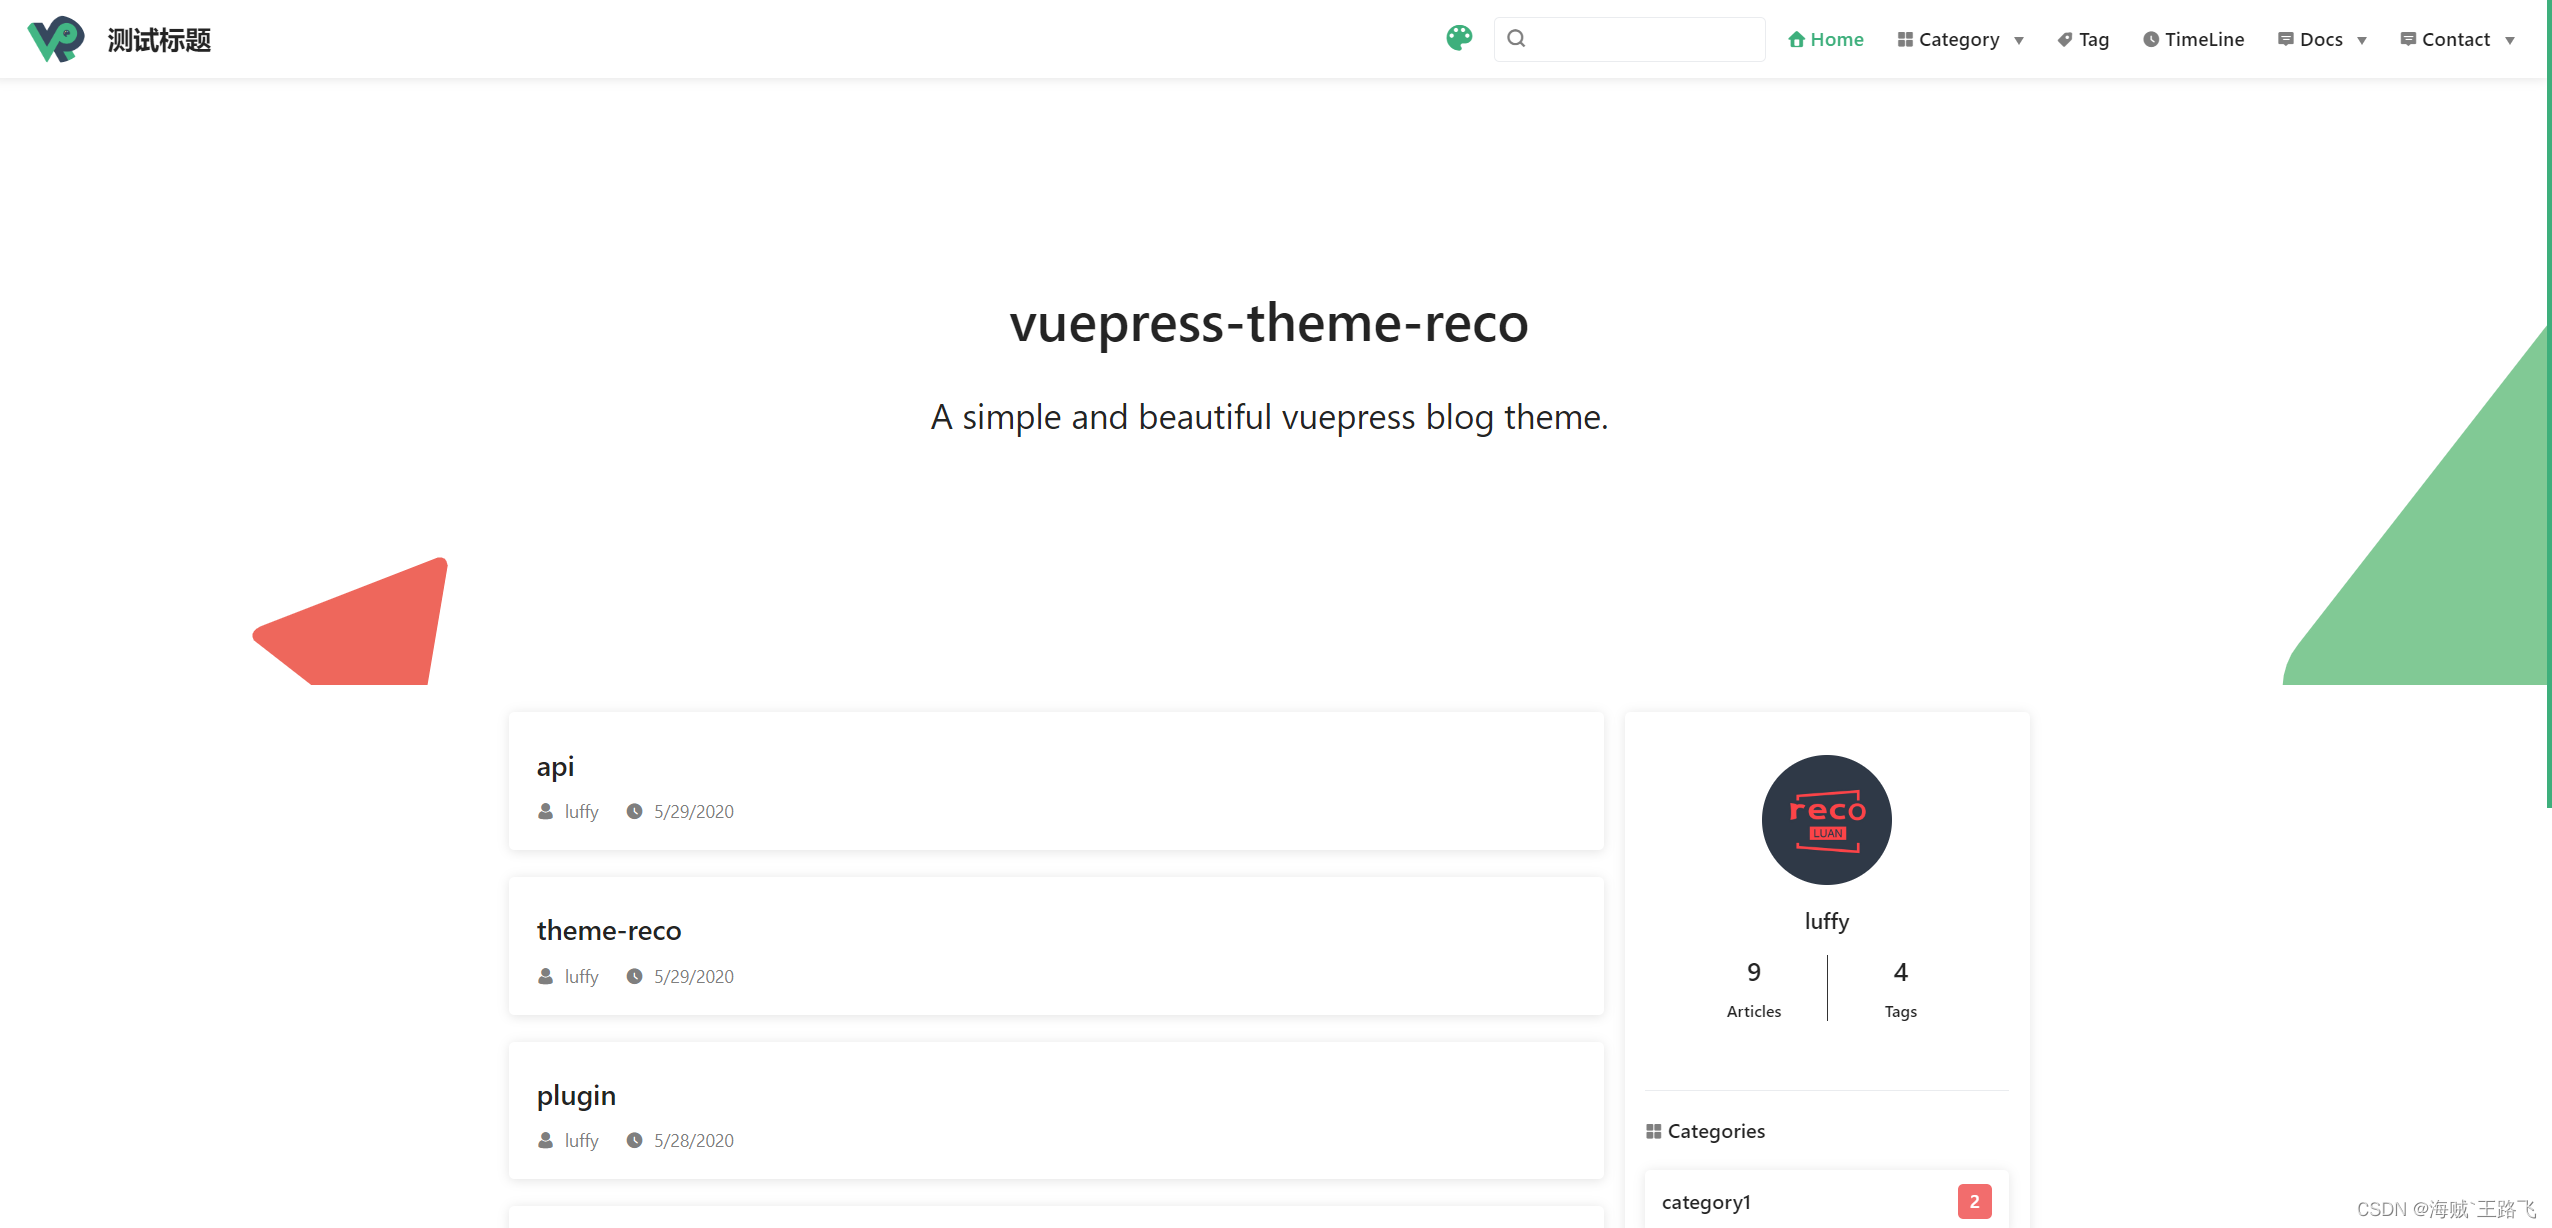Screen dimensions: 2552x1228
Task: Select the Home icon in navigation
Action: (x=1797, y=38)
